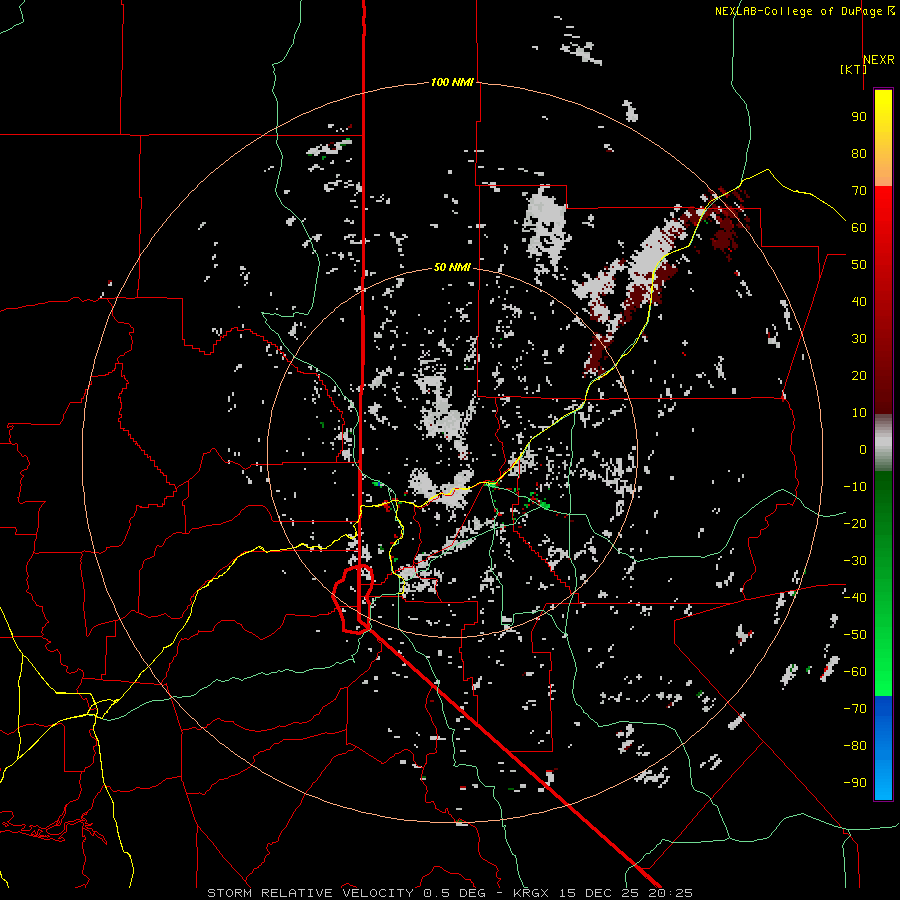
Task: Click the "15 DEC 25 20:25" timestamp
Action: (x=626, y=893)
